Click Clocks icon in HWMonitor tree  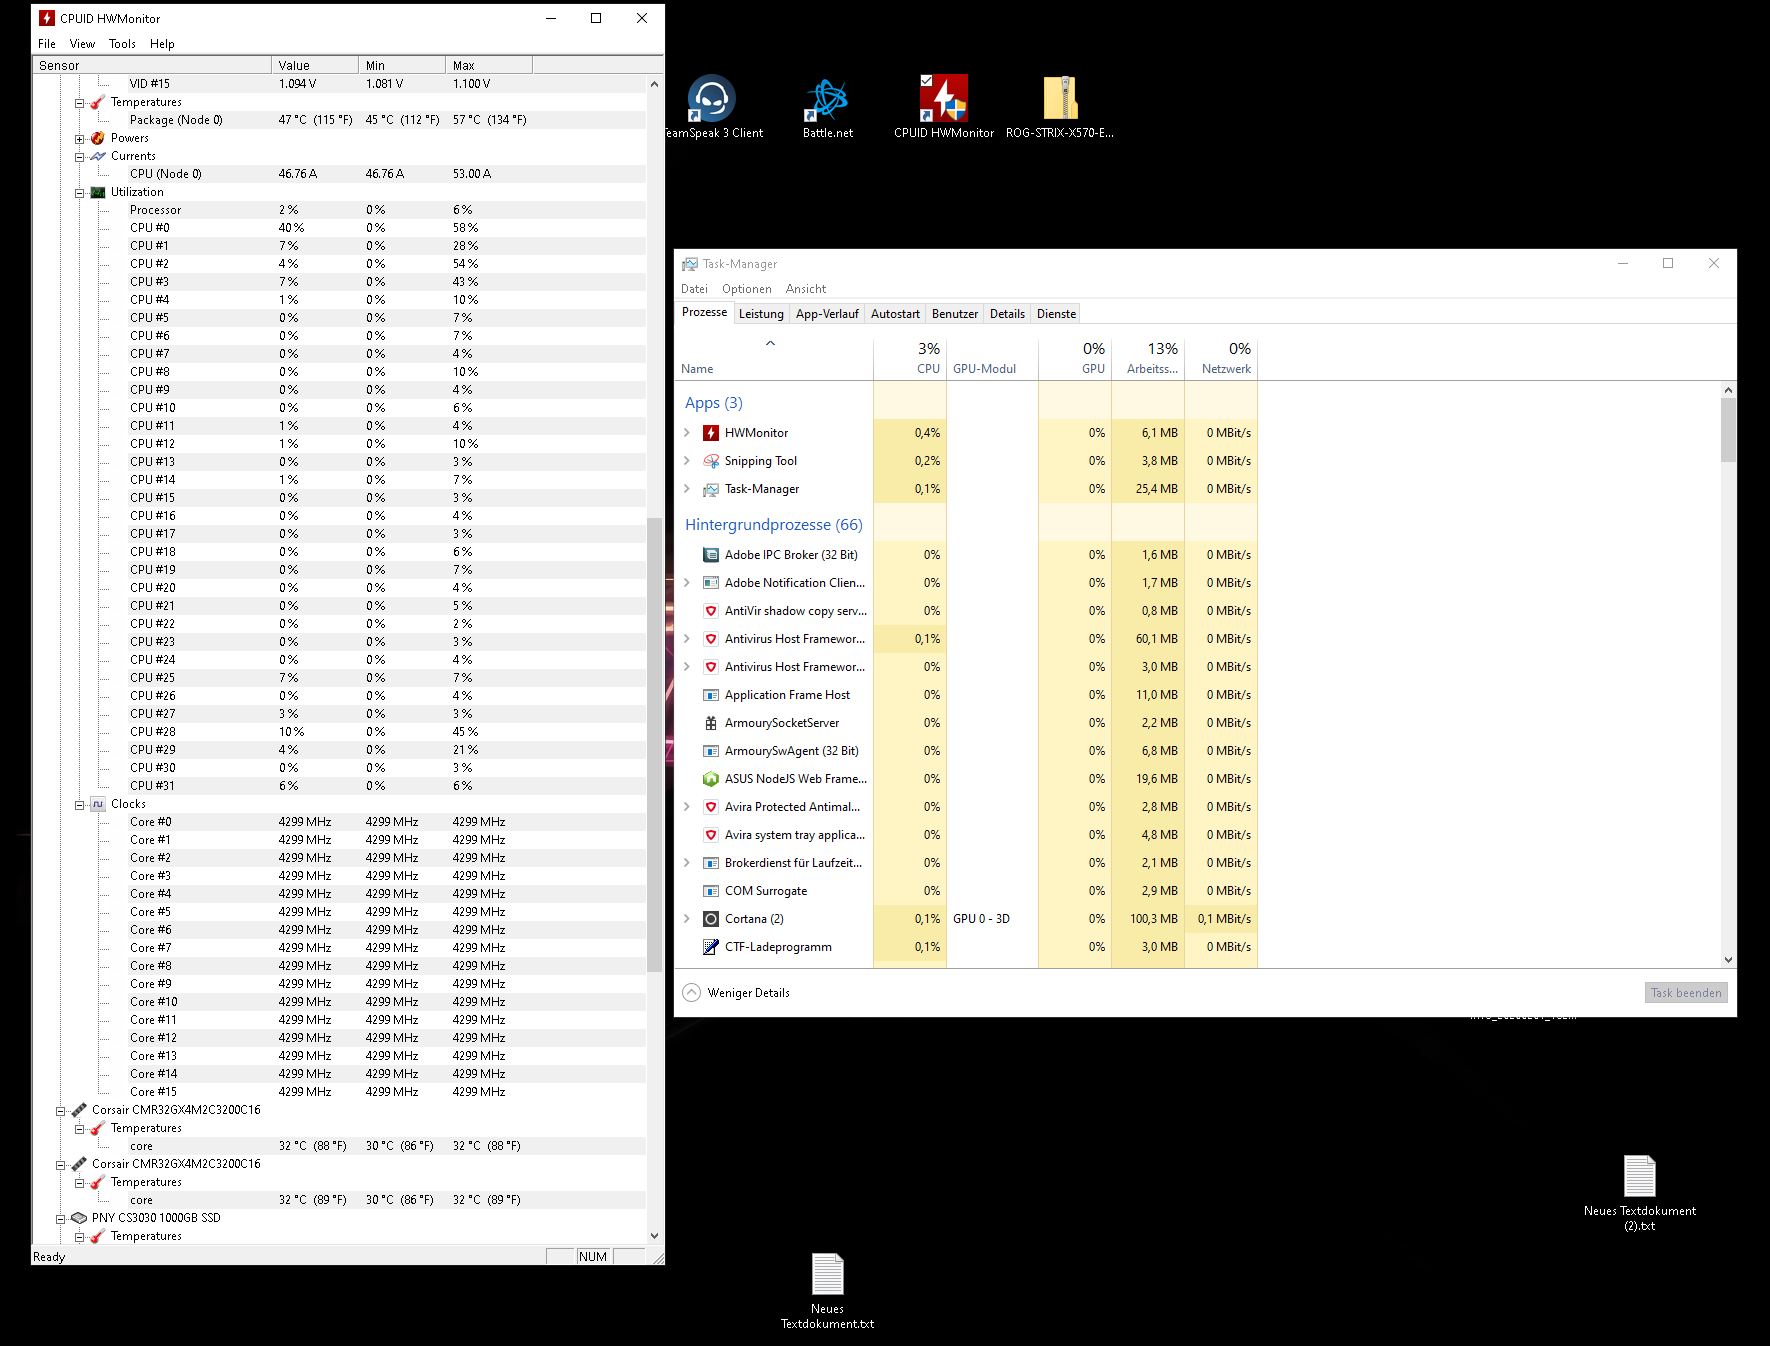[98, 804]
